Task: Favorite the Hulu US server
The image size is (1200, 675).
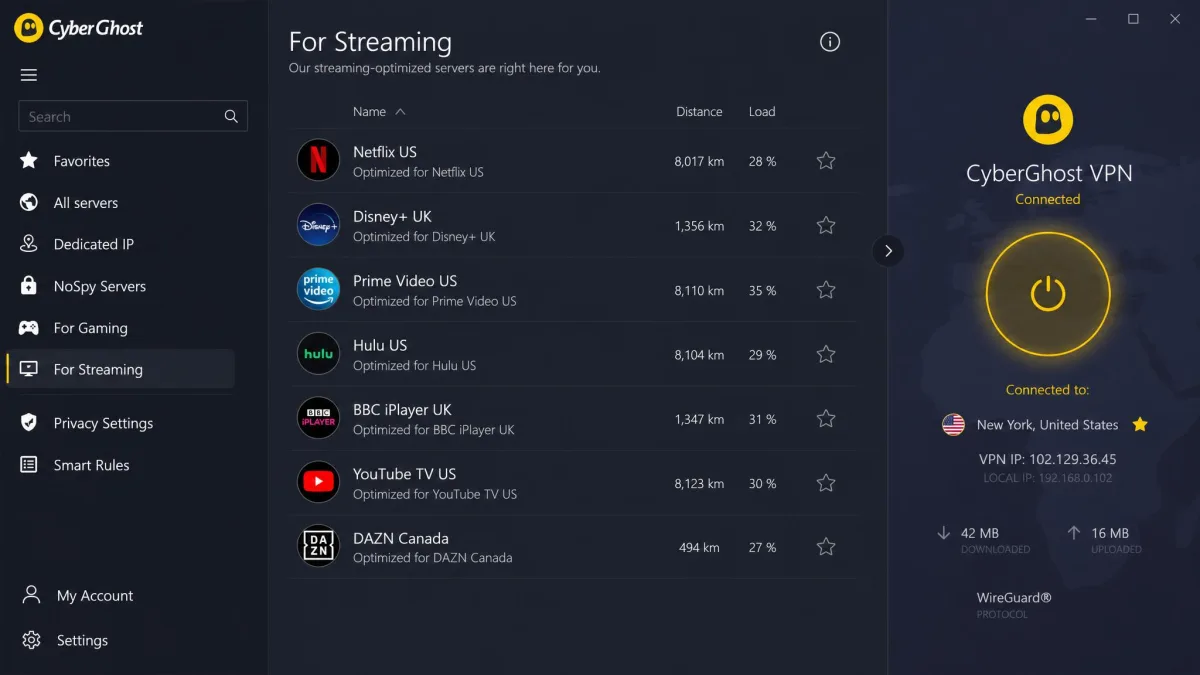Action: [x=826, y=354]
